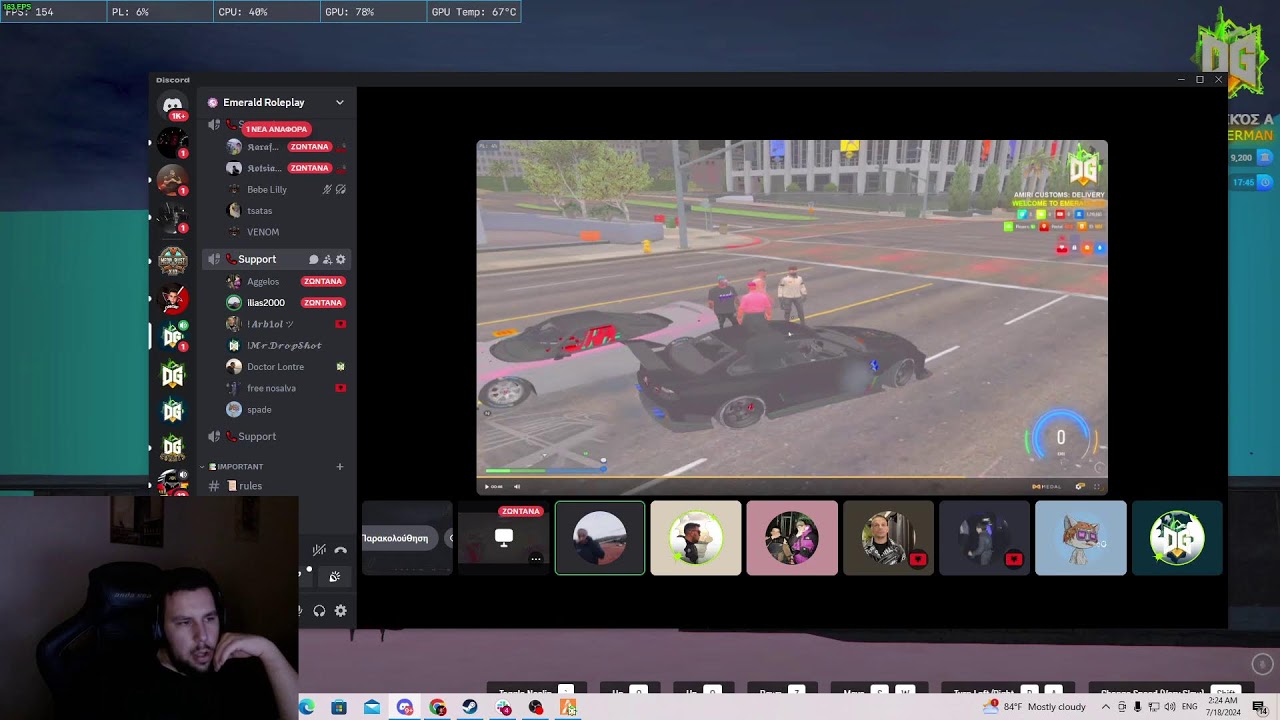Toggle noise suppression in voice panel
The image size is (1280, 720).
point(319,550)
